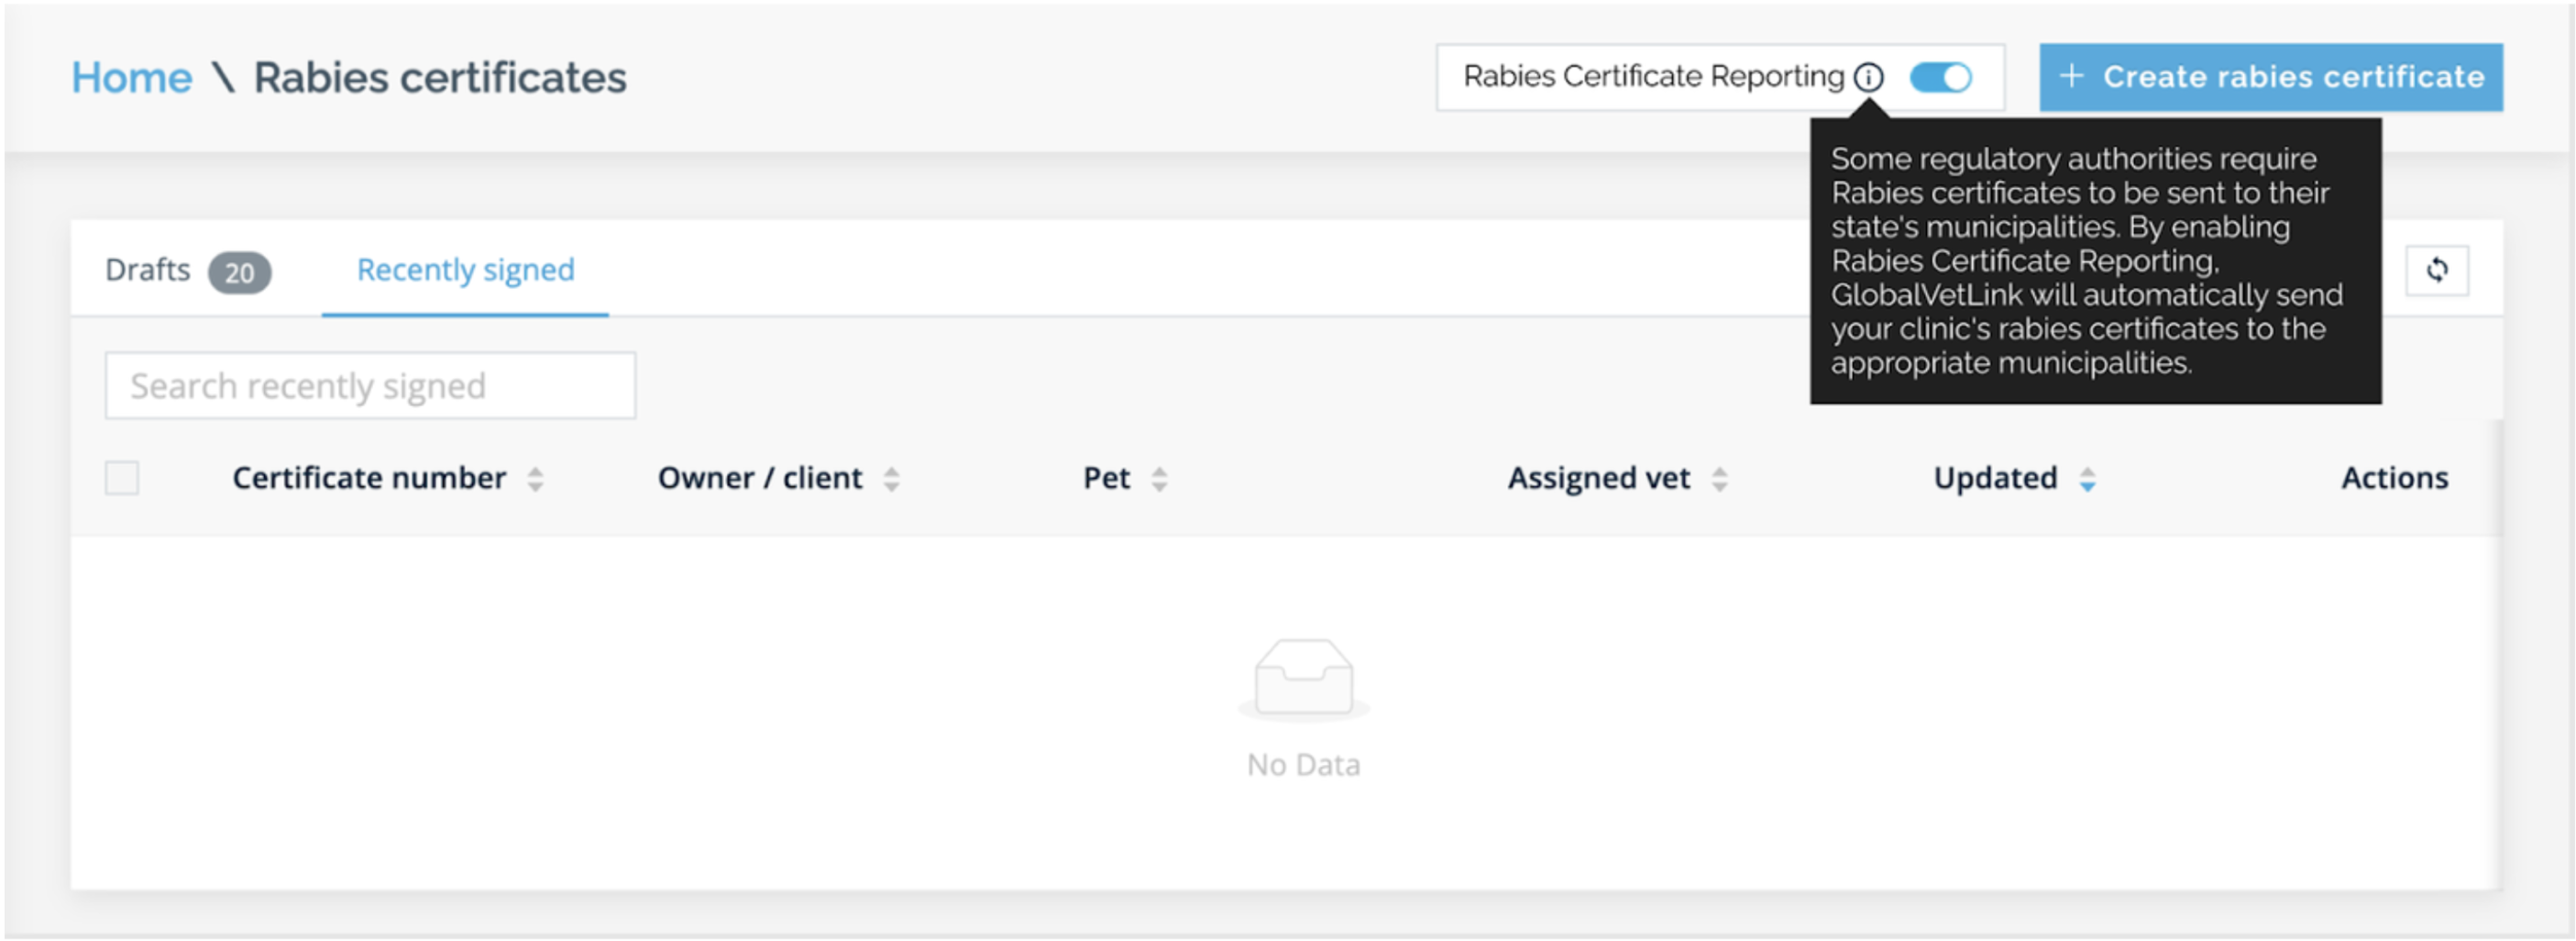Click the Rabies Certificate Reporting label
The width and height of the screenshot is (2576, 941).
pyautogui.click(x=1653, y=77)
